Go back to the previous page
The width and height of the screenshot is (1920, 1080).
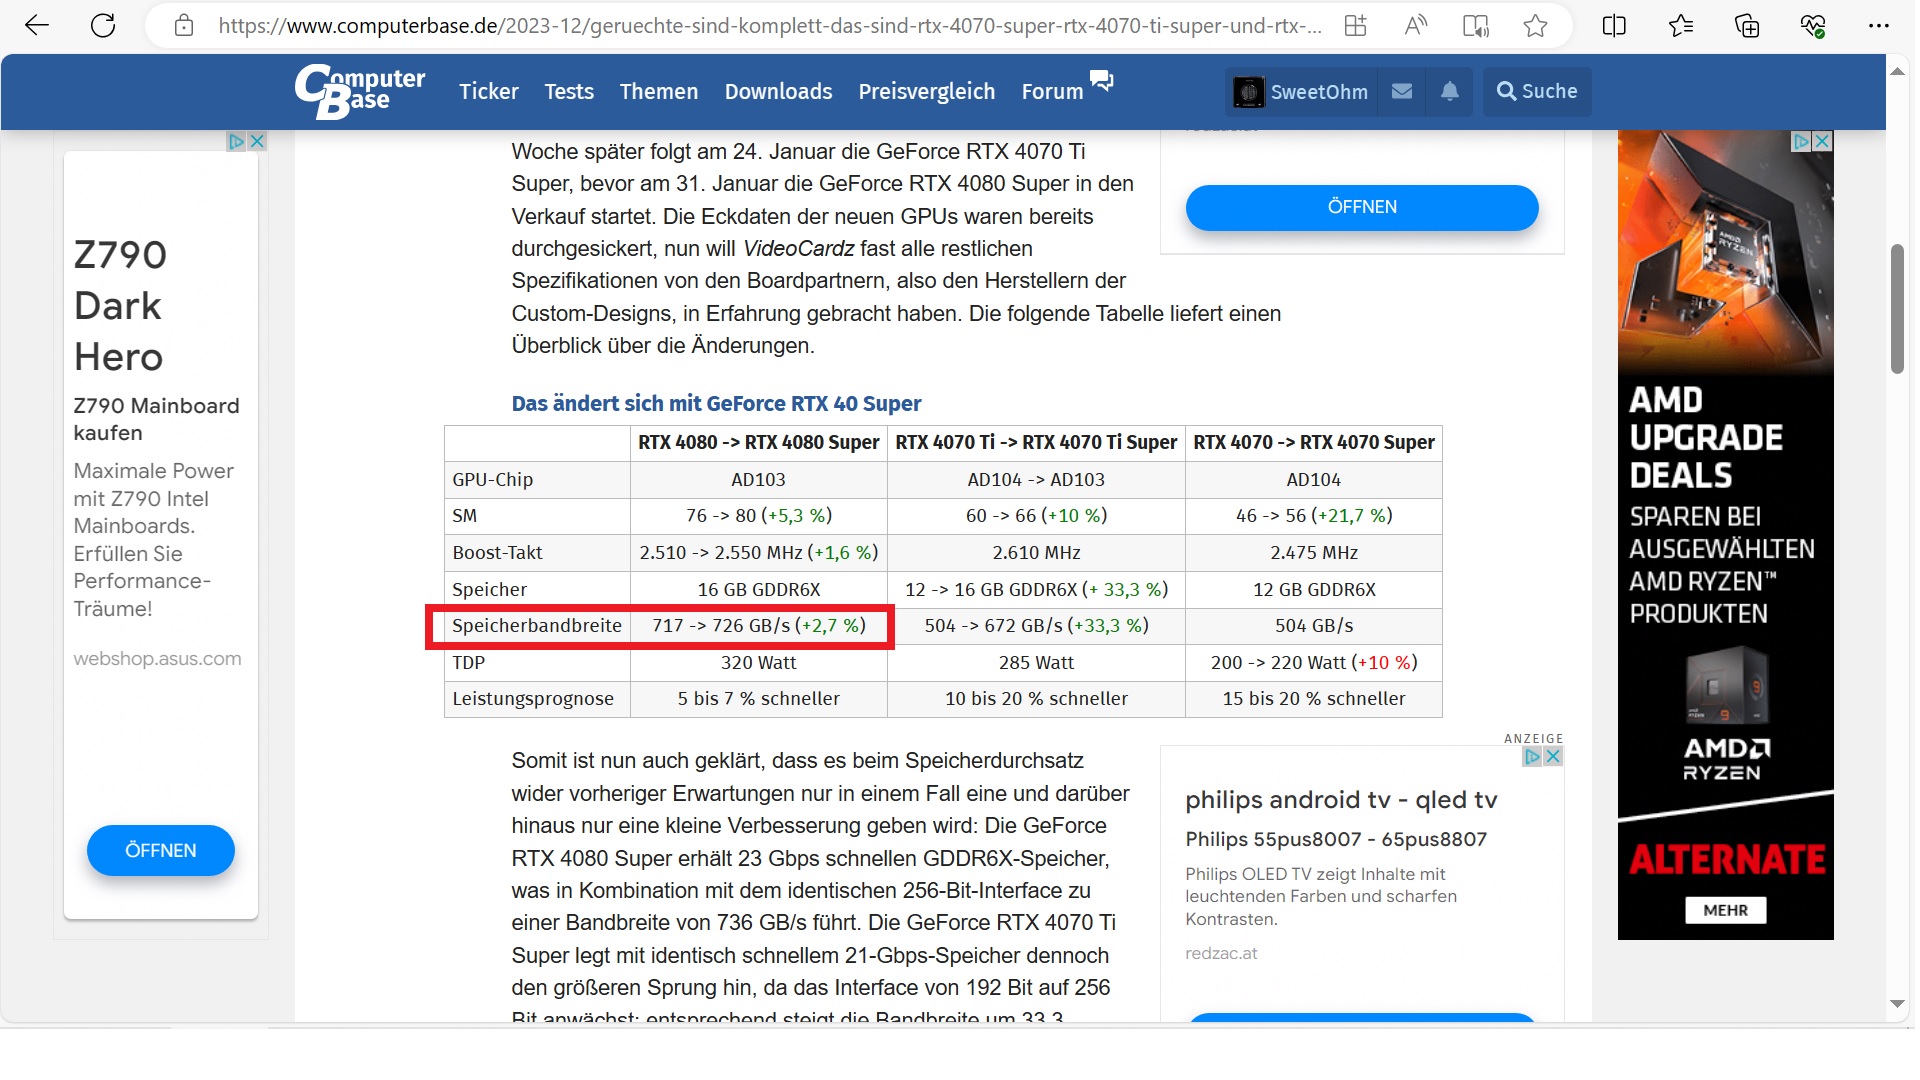37,26
